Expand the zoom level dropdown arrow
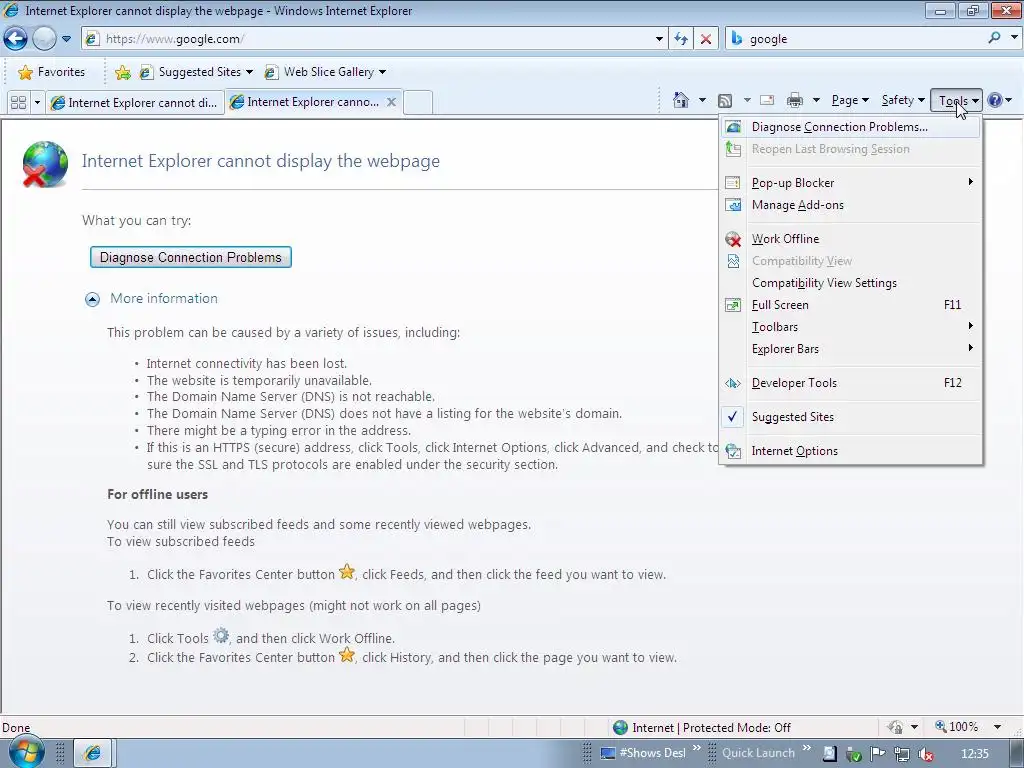Viewport: 1024px width, 768px height. (x=997, y=727)
